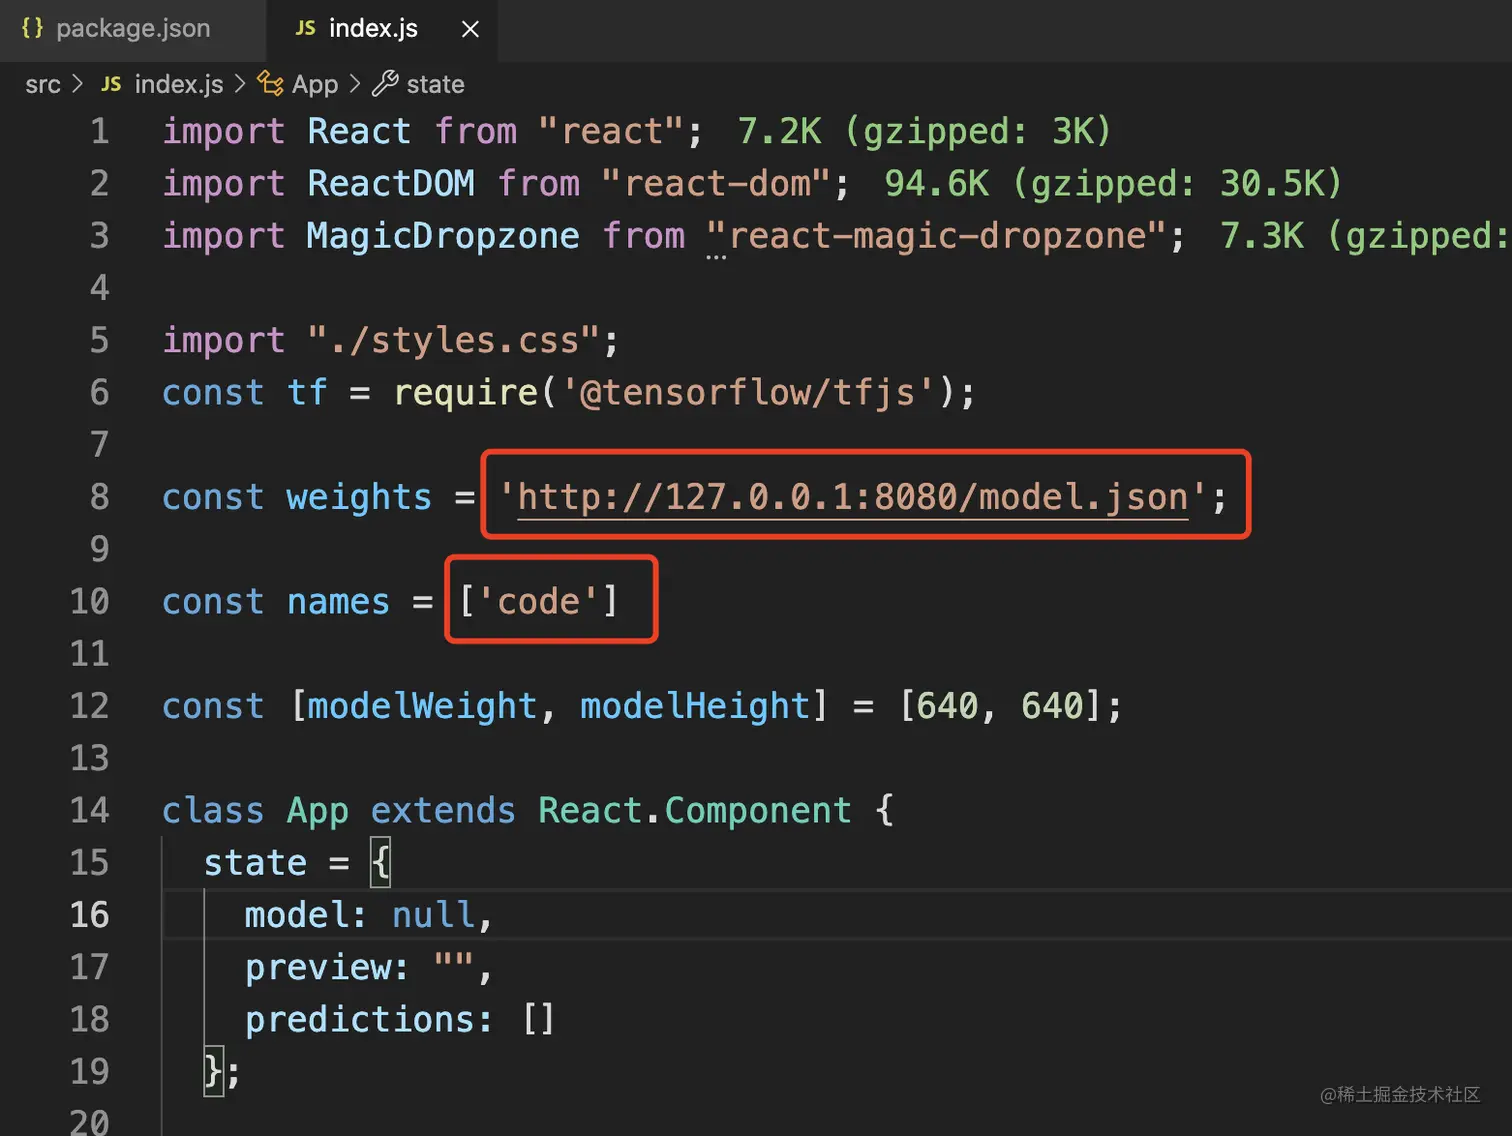Click line number 8 in the gutter
Image resolution: width=1512 pixels, height=1136 pixels.
tap(99, 497)
